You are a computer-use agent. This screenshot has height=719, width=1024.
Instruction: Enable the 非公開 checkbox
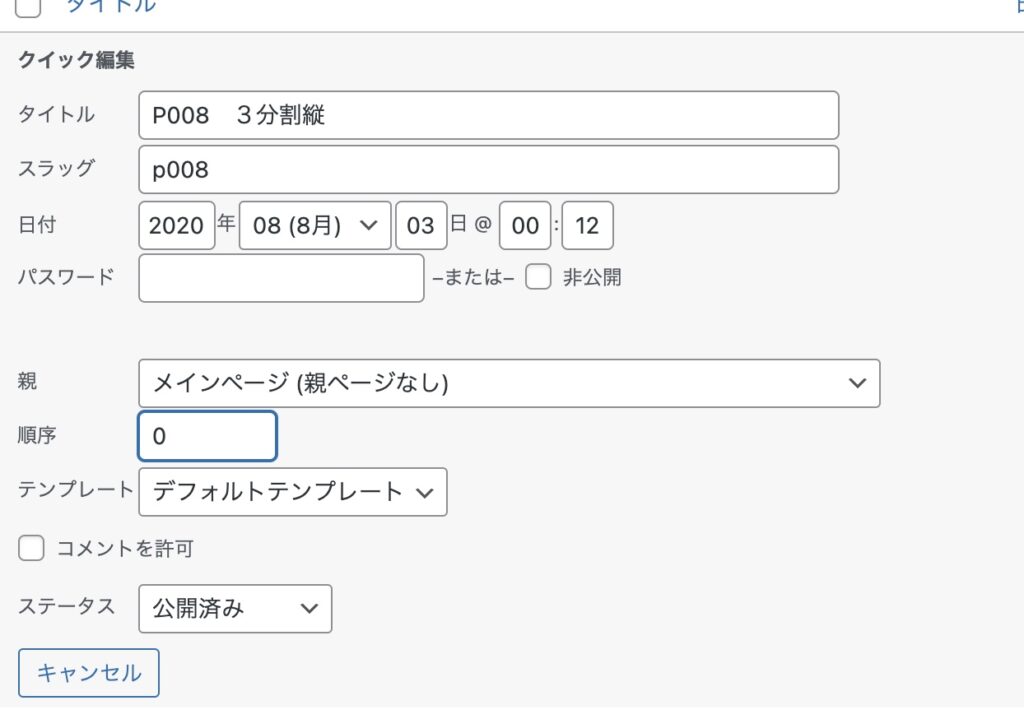[x=539, y=278]
